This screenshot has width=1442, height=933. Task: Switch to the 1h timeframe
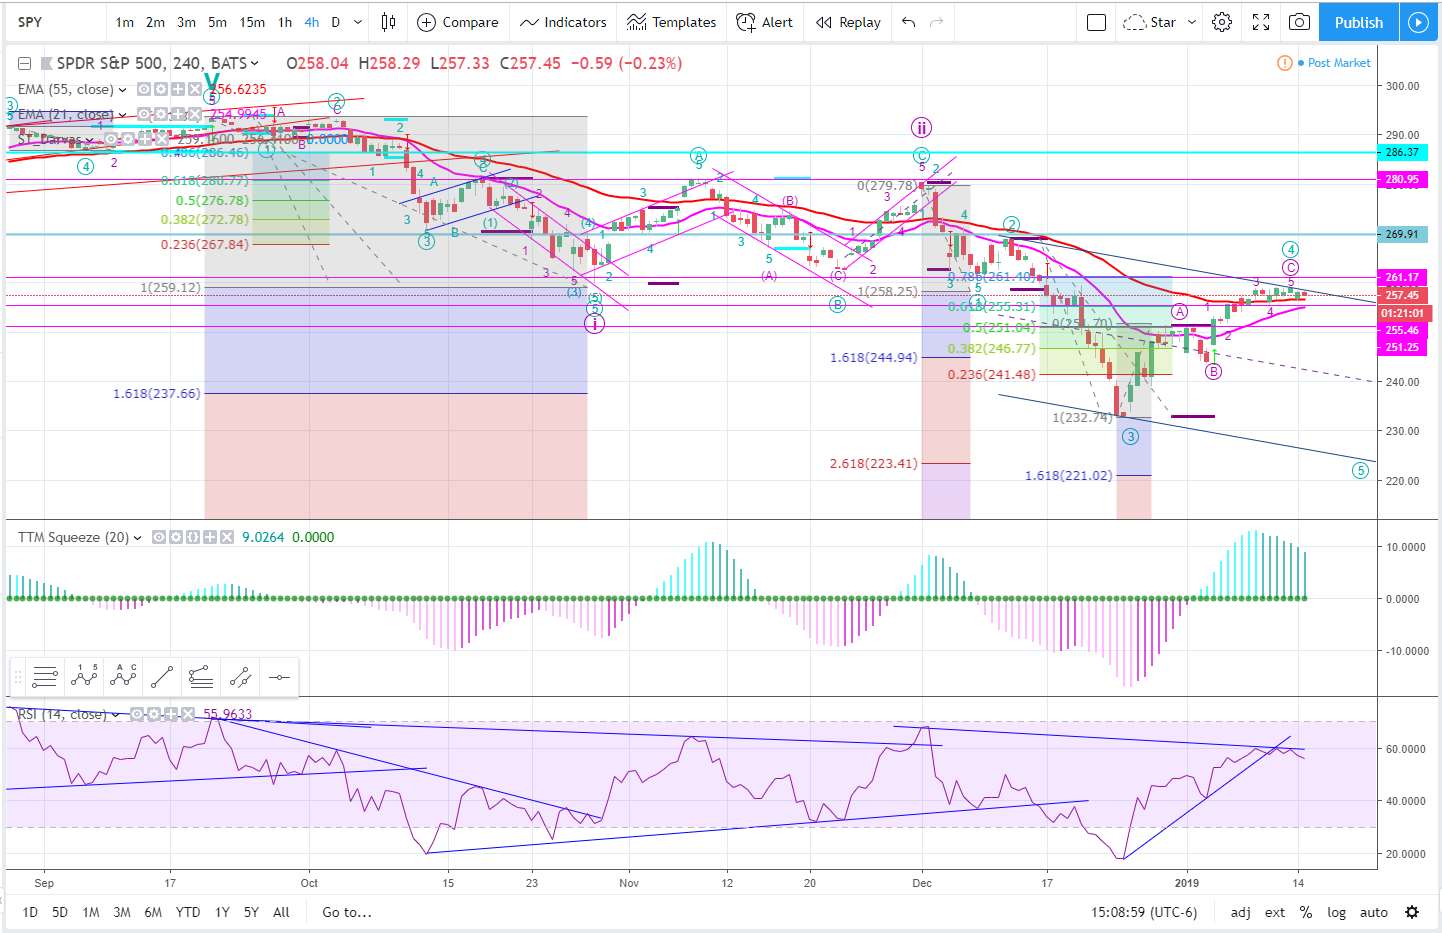pos(285,22)
